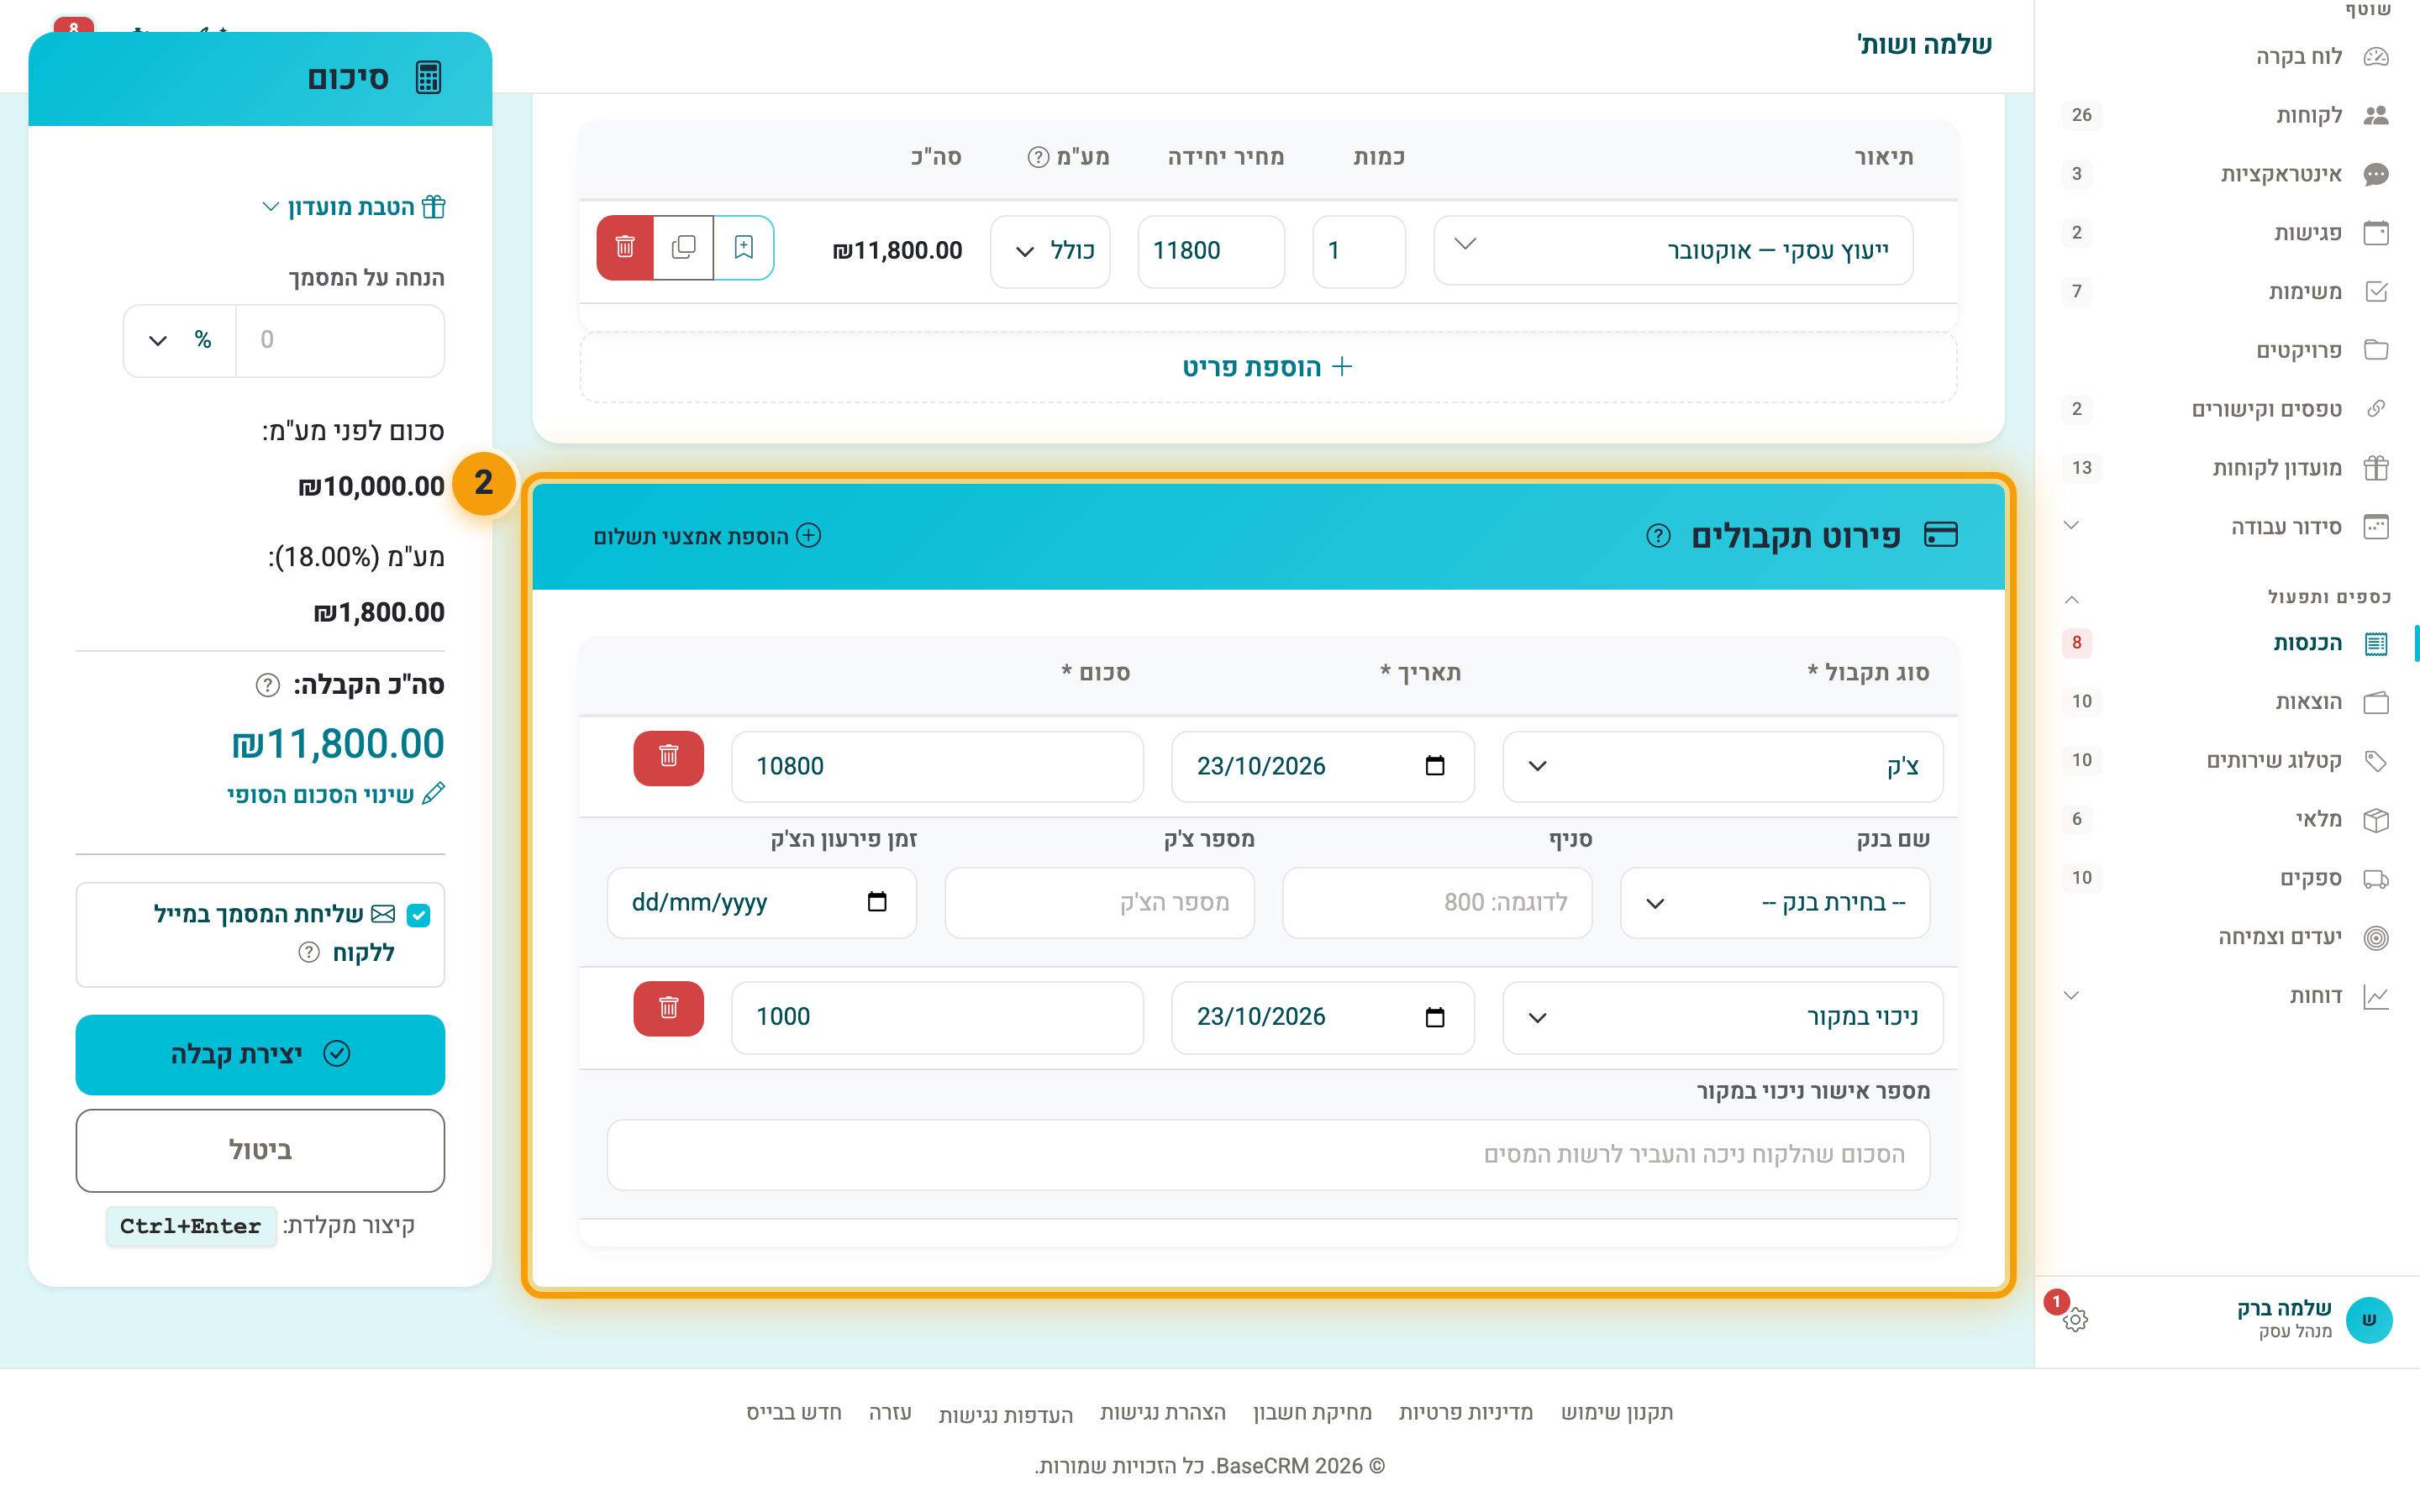
Task: Save line item as catalog bookmark
Action: tap(743, 247)
